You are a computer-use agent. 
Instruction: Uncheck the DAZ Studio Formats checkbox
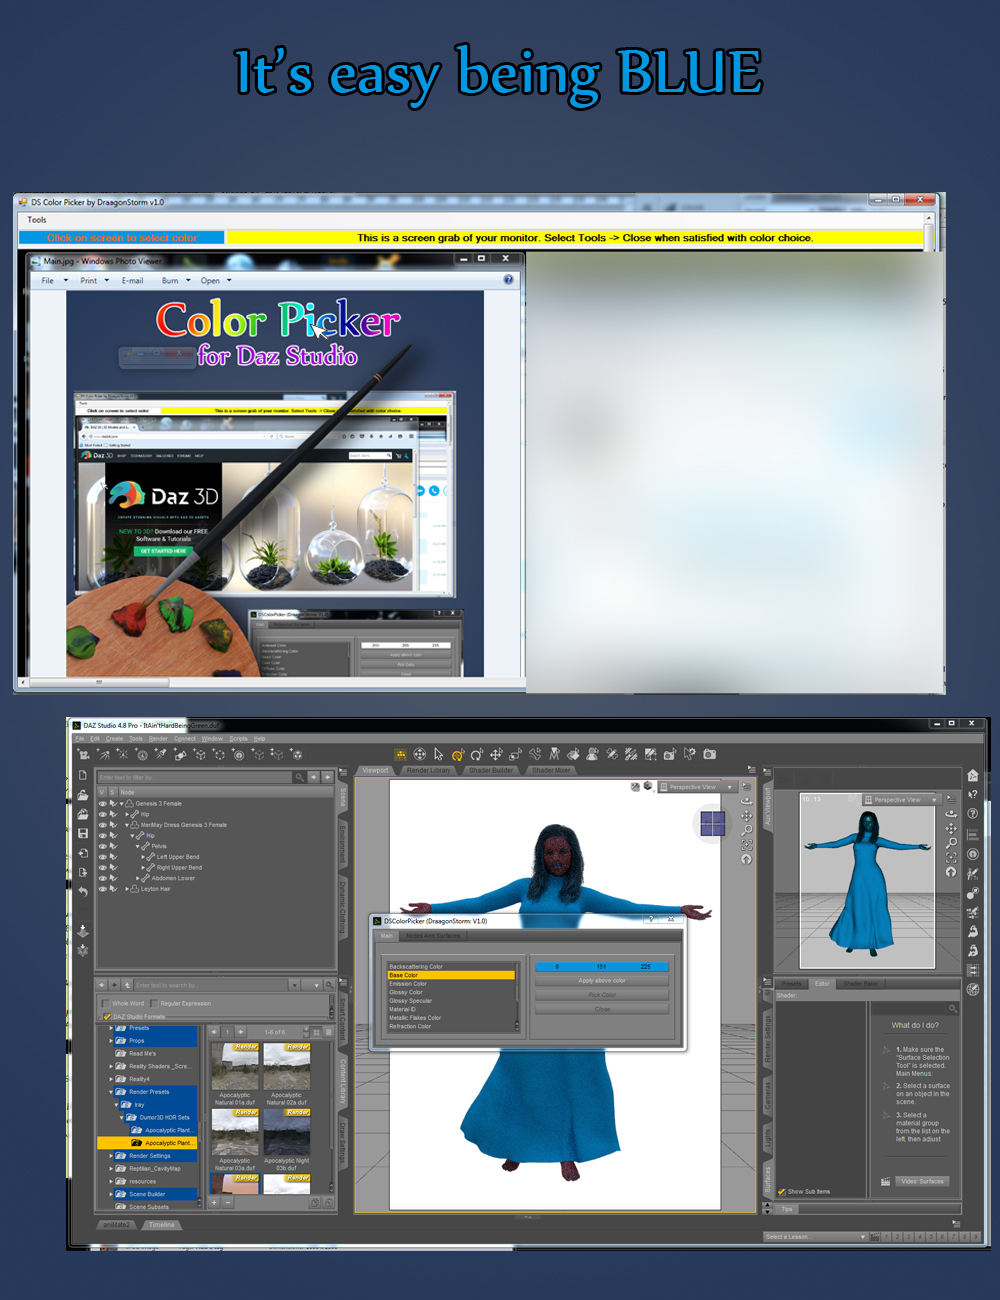[107, 1017]
